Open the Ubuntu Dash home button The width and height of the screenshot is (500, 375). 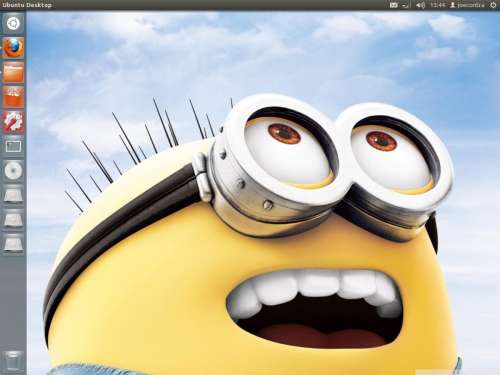coord(13,24)
